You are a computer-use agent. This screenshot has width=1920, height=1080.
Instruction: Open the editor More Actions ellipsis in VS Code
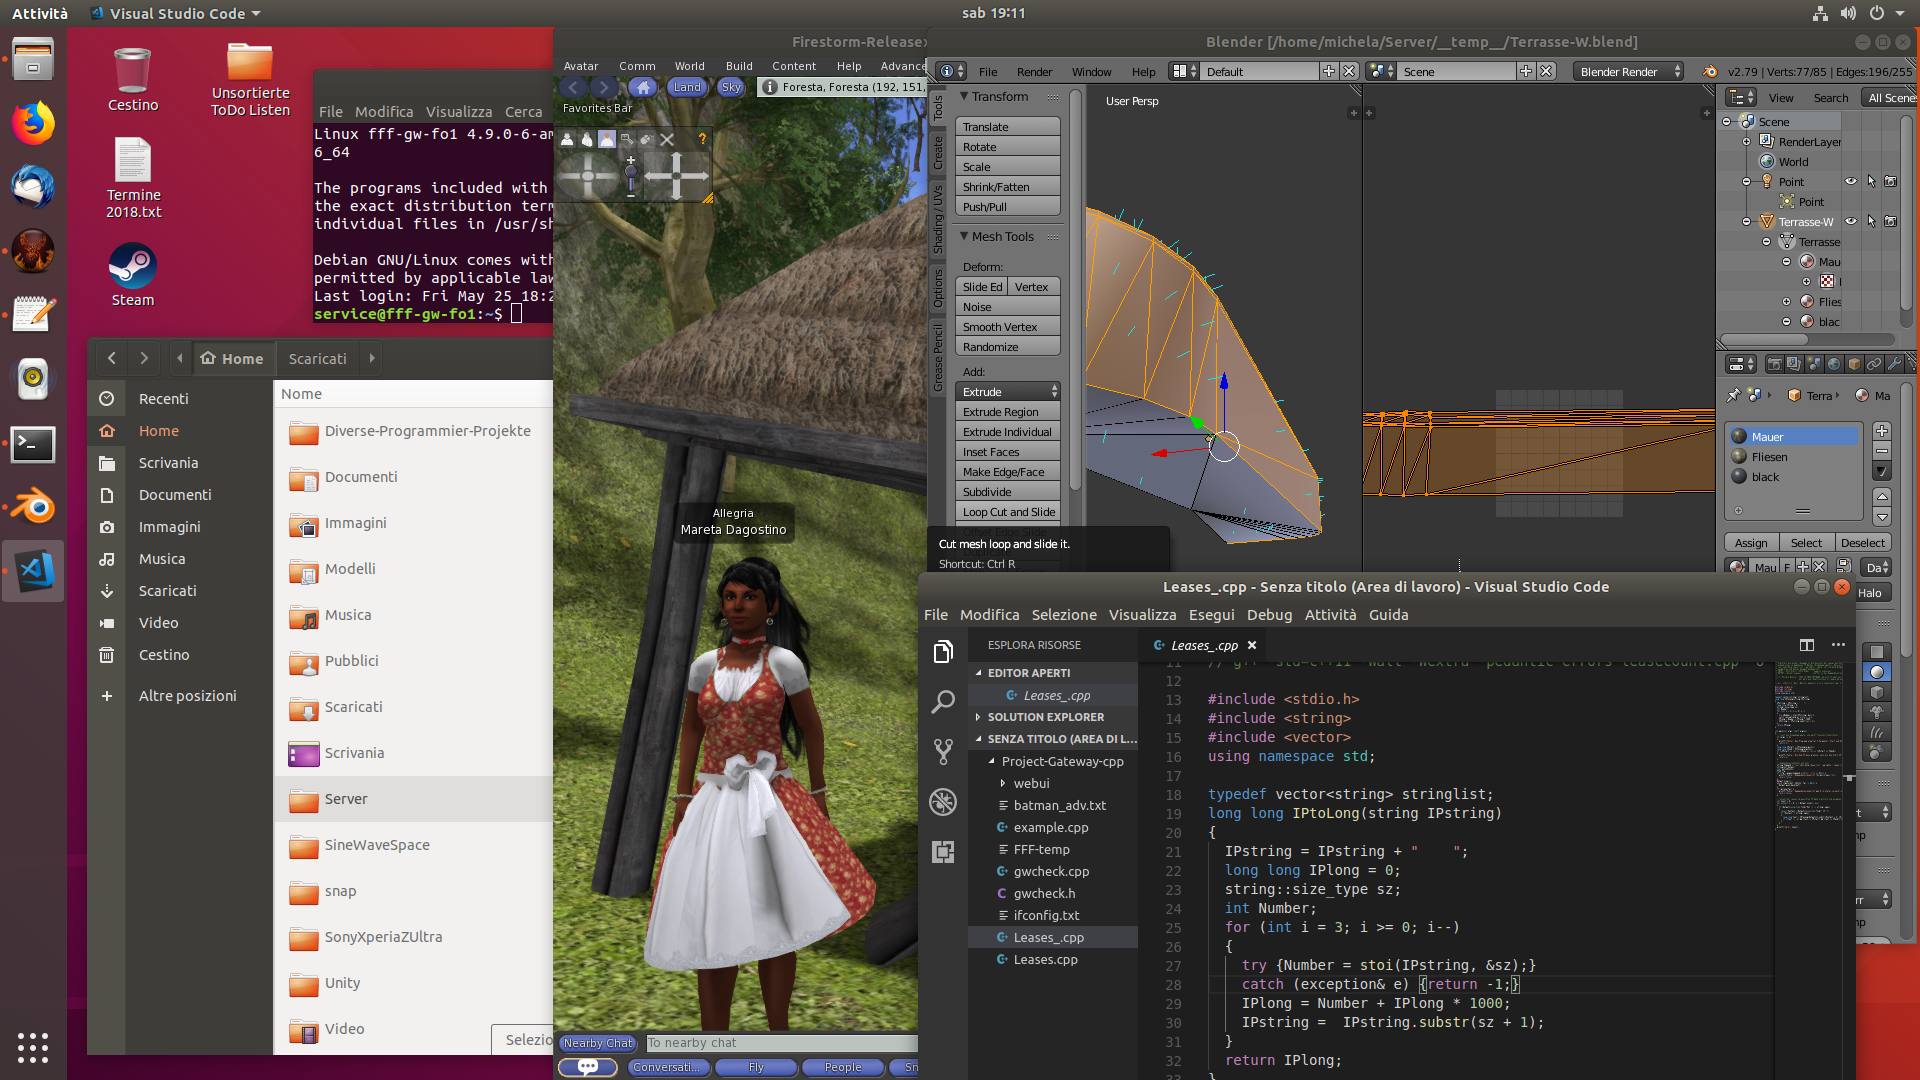coord(1838,645)
